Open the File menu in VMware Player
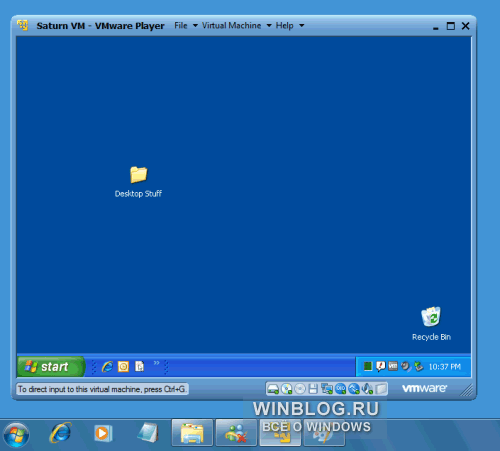Viewport: 500px width, 451px height. click(x=181, y=26)
